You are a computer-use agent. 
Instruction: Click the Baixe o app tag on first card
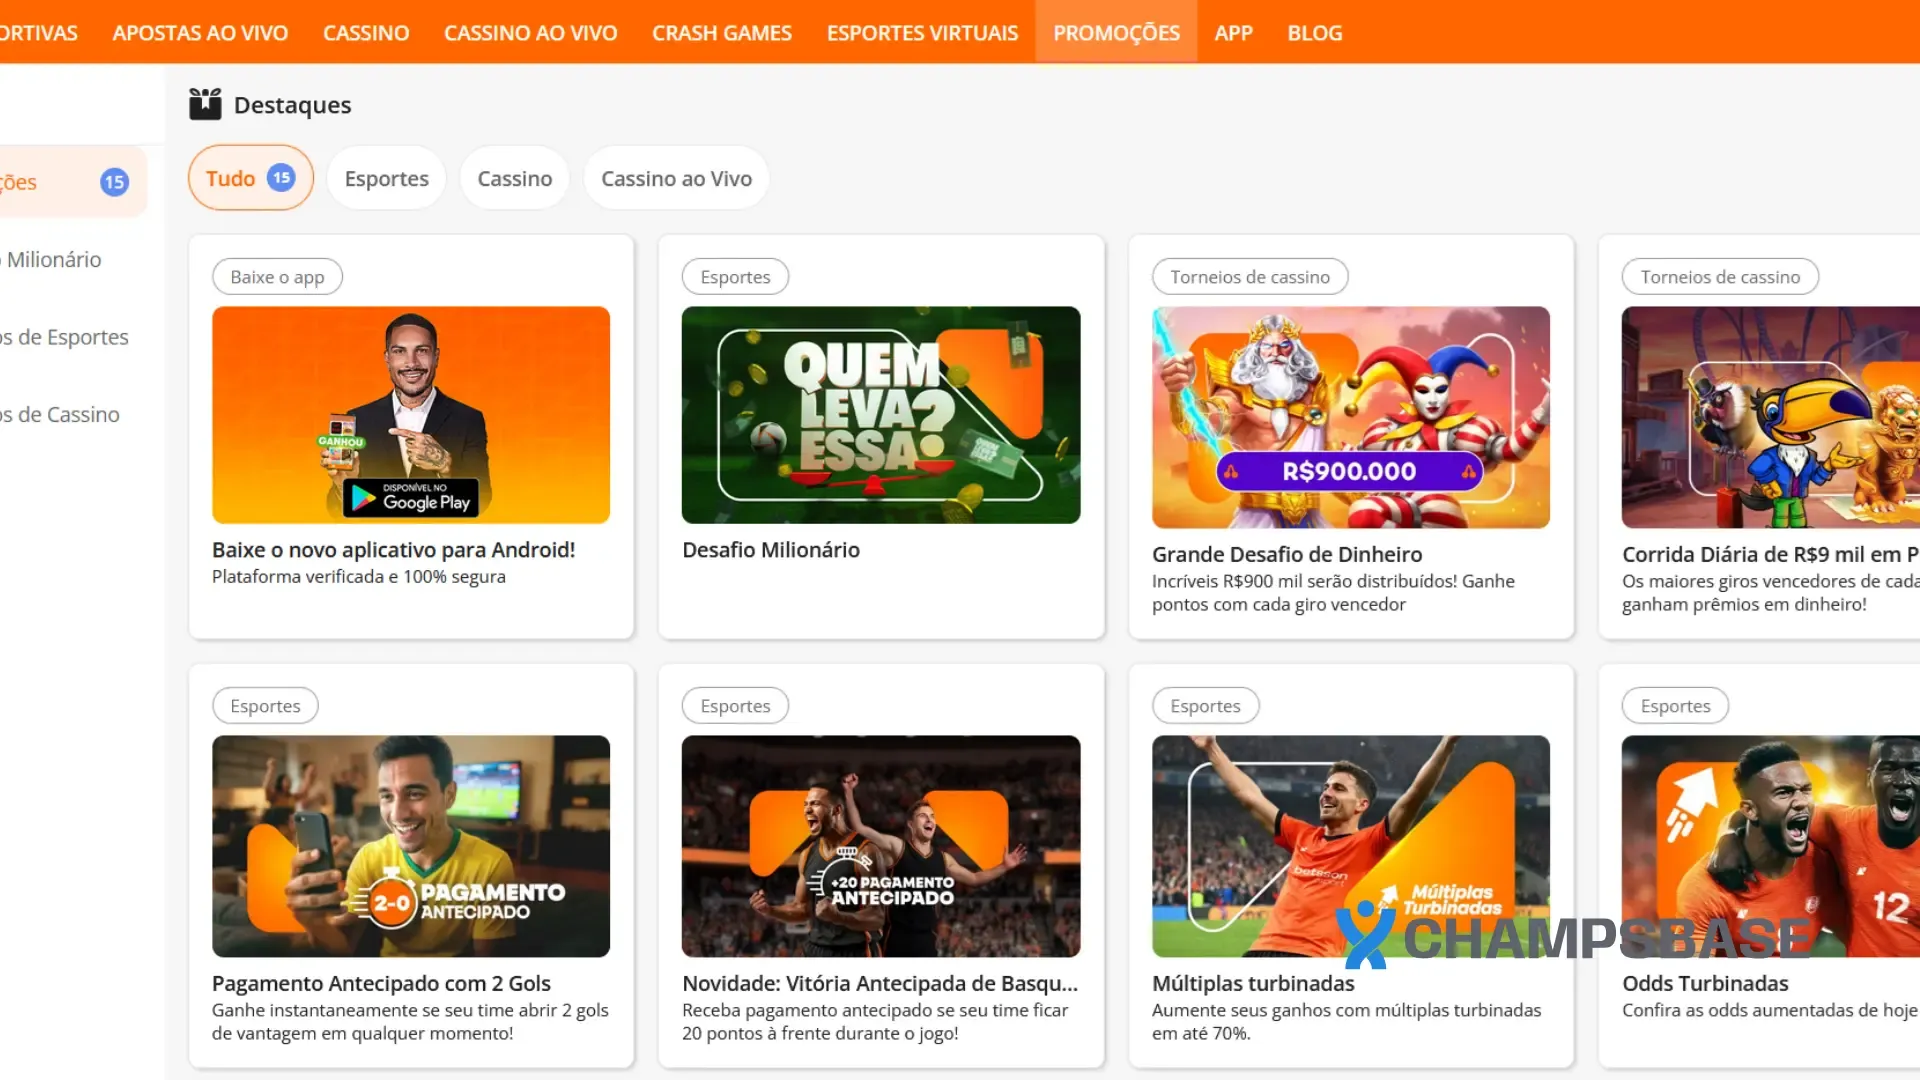click(x=277, y=276)
